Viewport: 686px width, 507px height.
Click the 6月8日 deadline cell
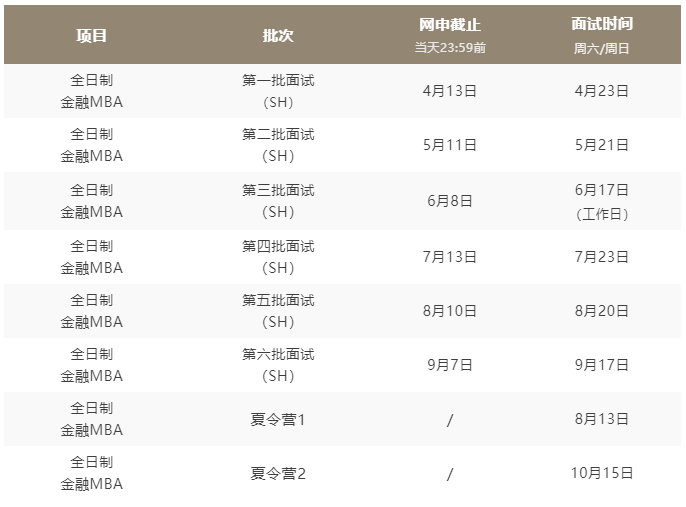pyautogui.click(x=450, y=201)
